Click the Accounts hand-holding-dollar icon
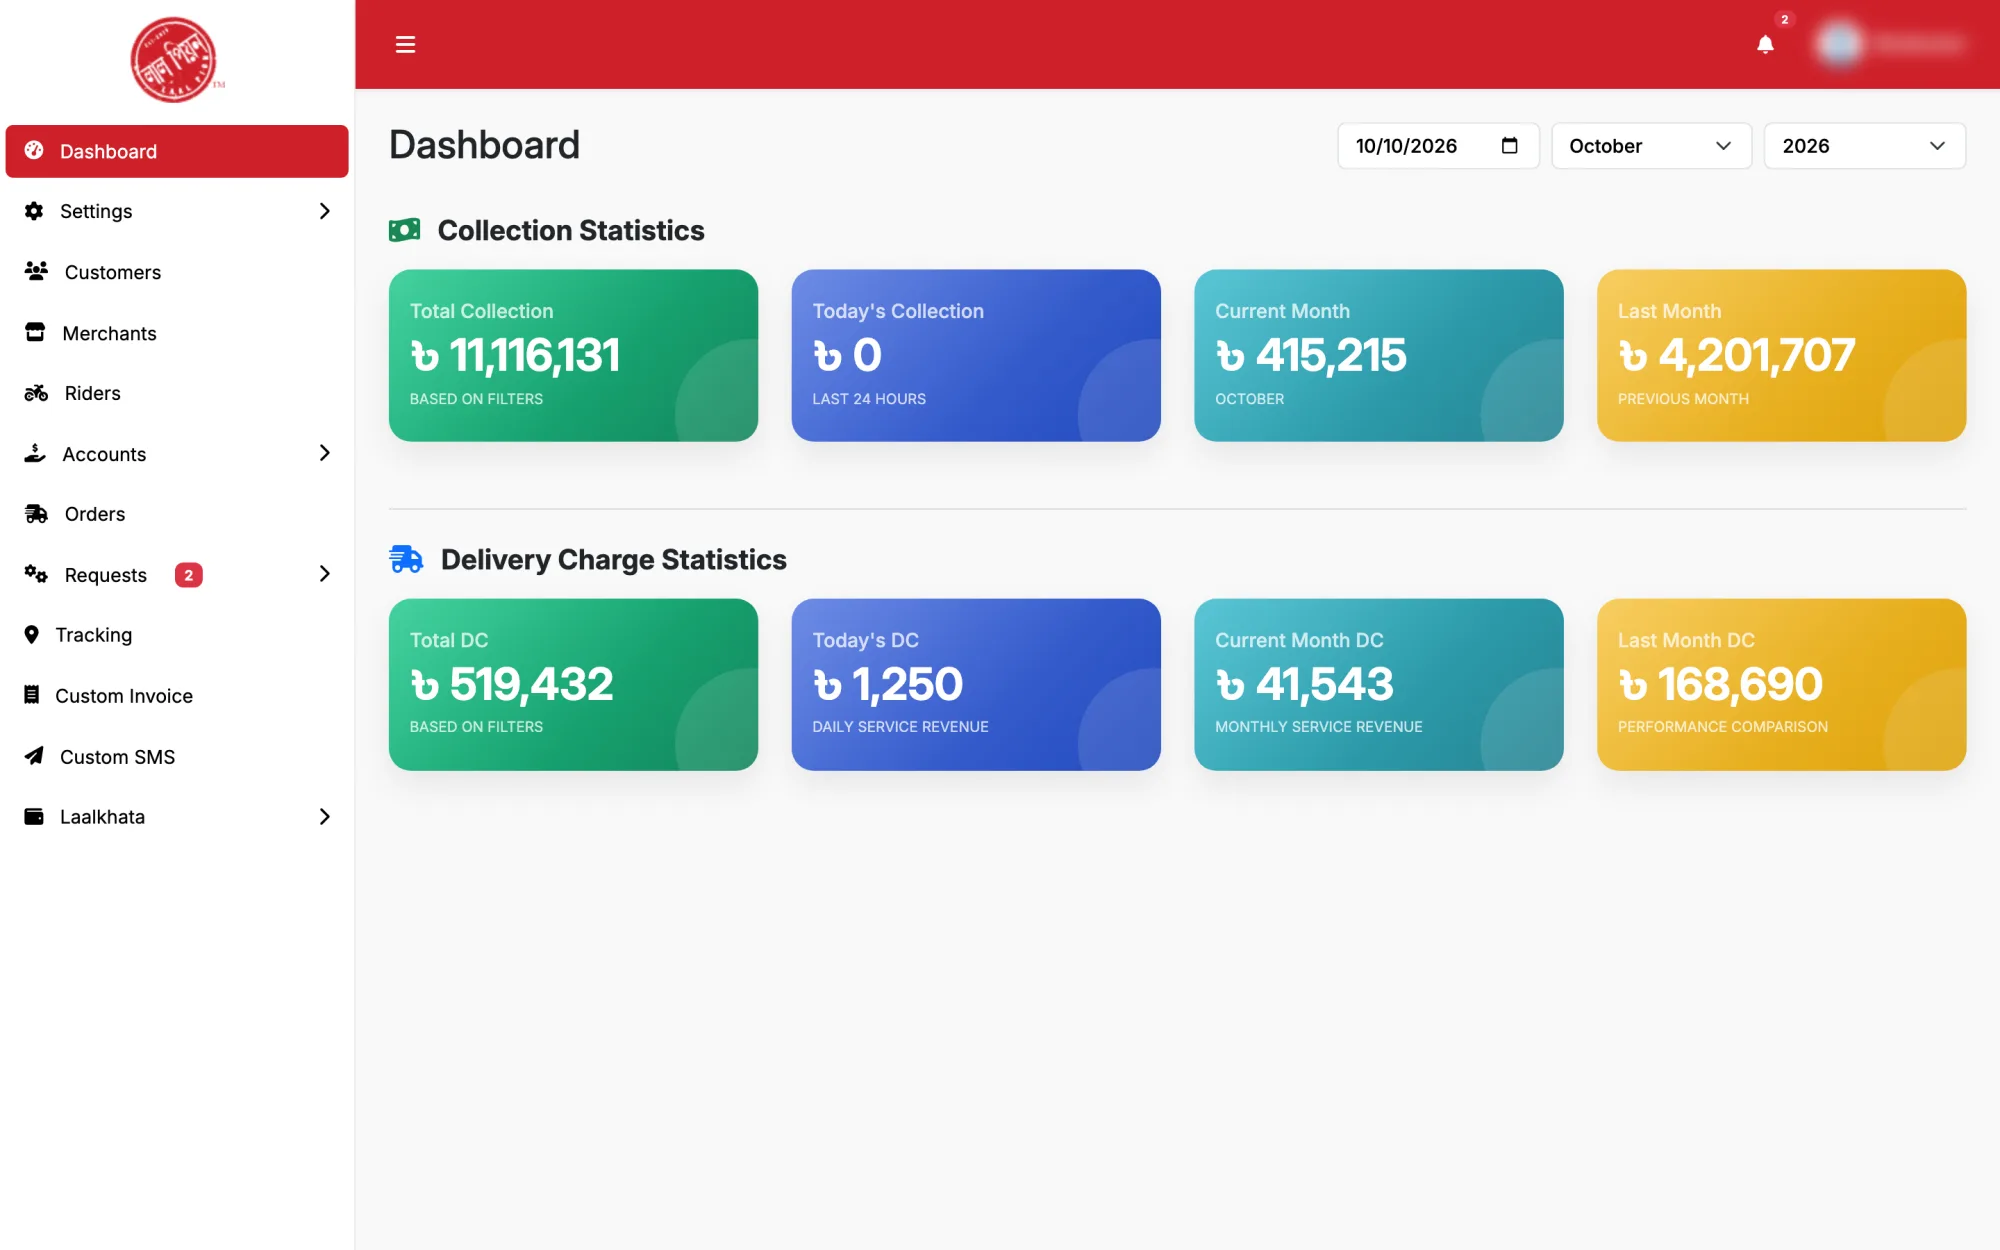The height and width of the screenshot is (1250, 2000). click(35, 453)
